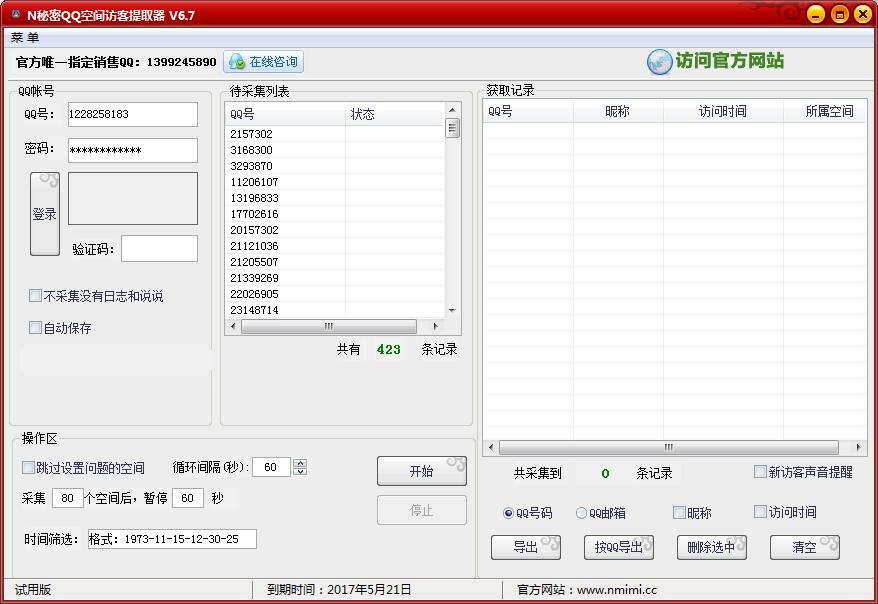This screenshot has width=878, height=604.
Task: Open the 菜单 menu
Action: [x=25, y=38]
